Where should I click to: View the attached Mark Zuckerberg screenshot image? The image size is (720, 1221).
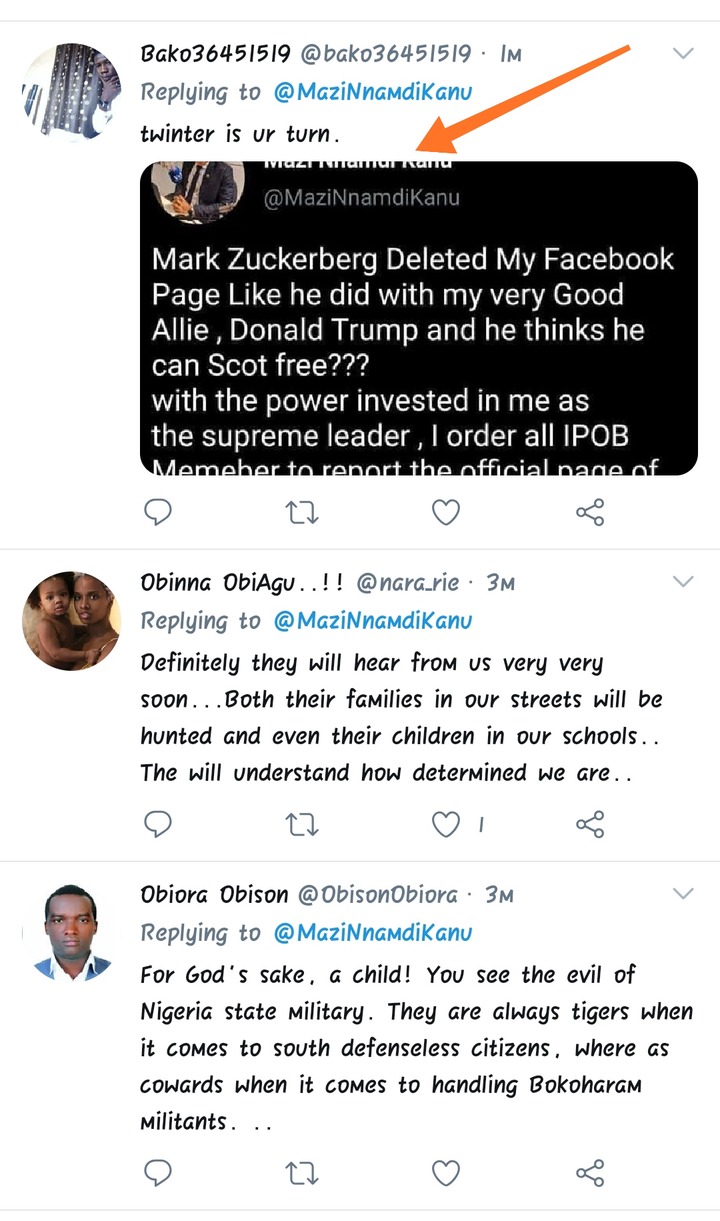coord(419,318)
